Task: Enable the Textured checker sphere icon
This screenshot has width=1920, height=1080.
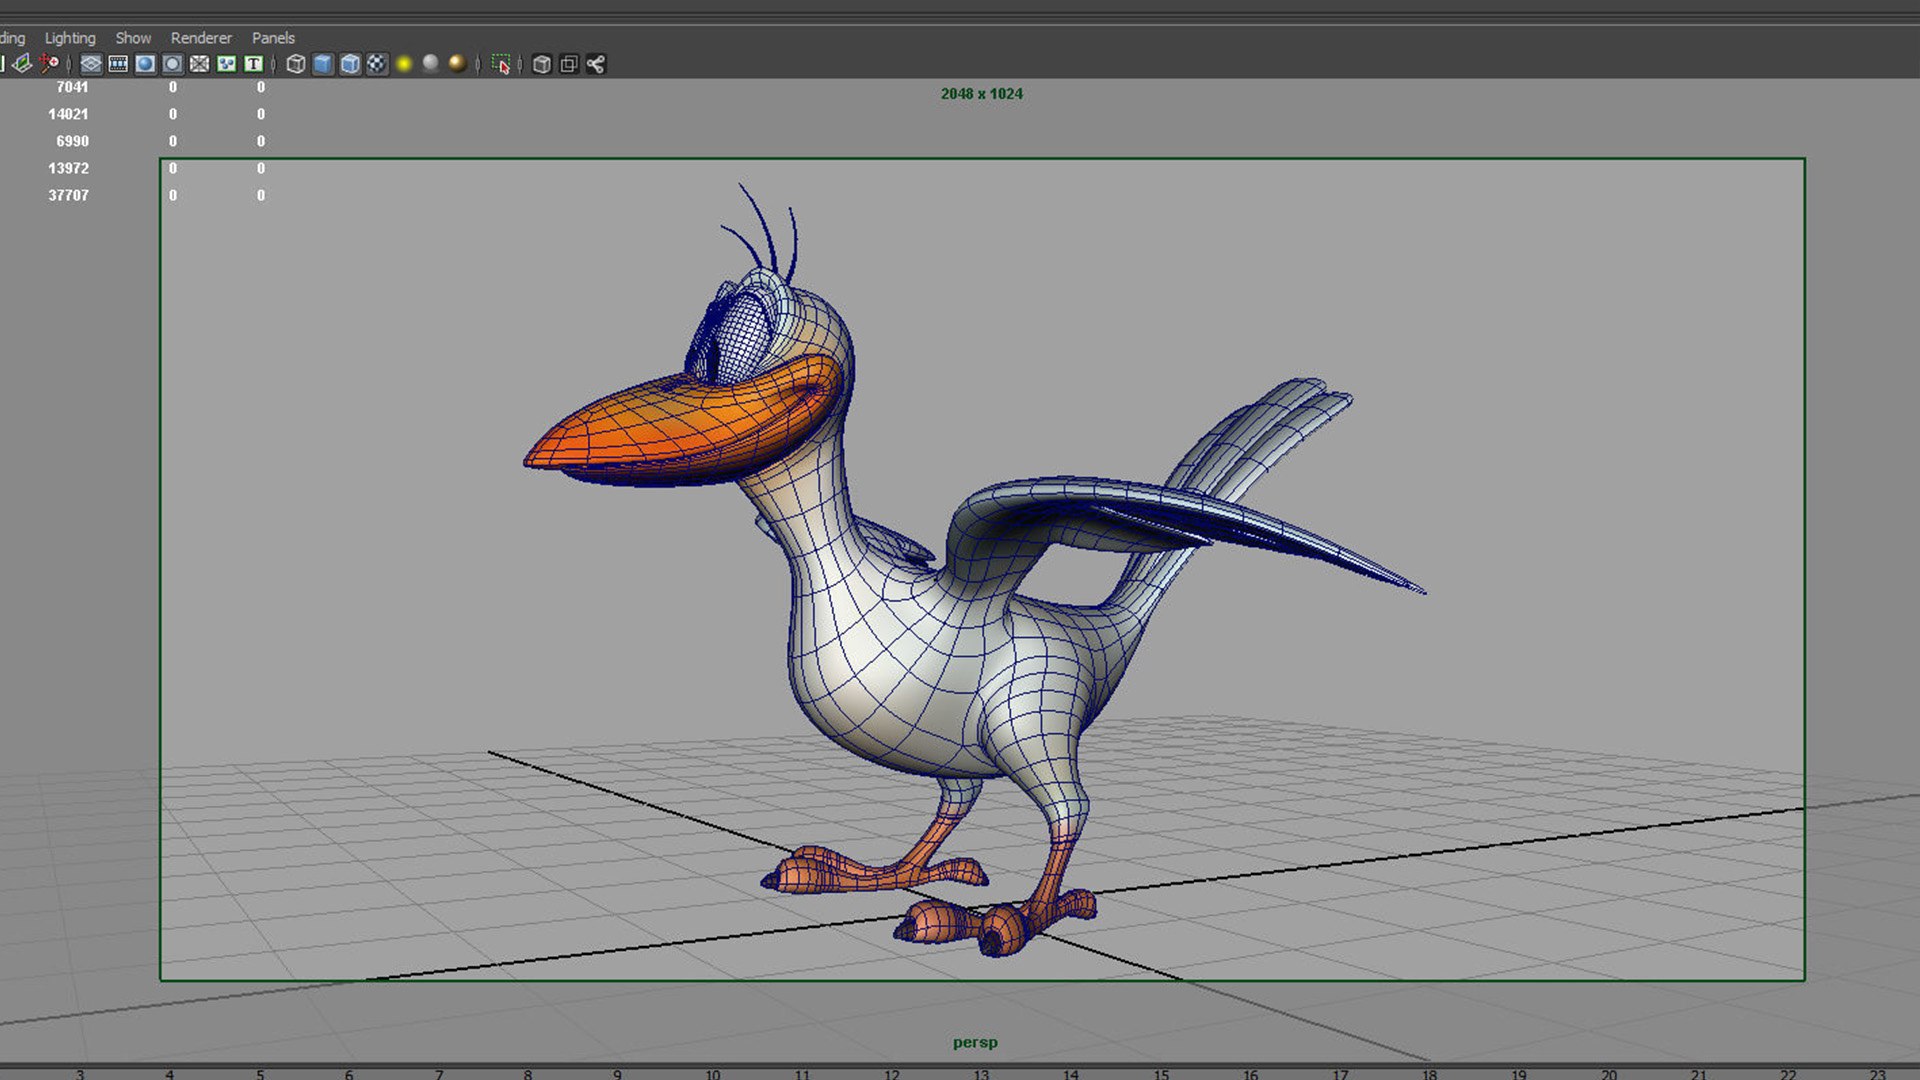Action: 377,64
